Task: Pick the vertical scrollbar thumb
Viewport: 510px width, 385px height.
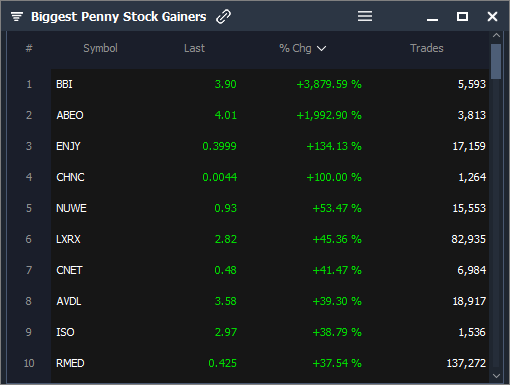Action: (496, 62)
